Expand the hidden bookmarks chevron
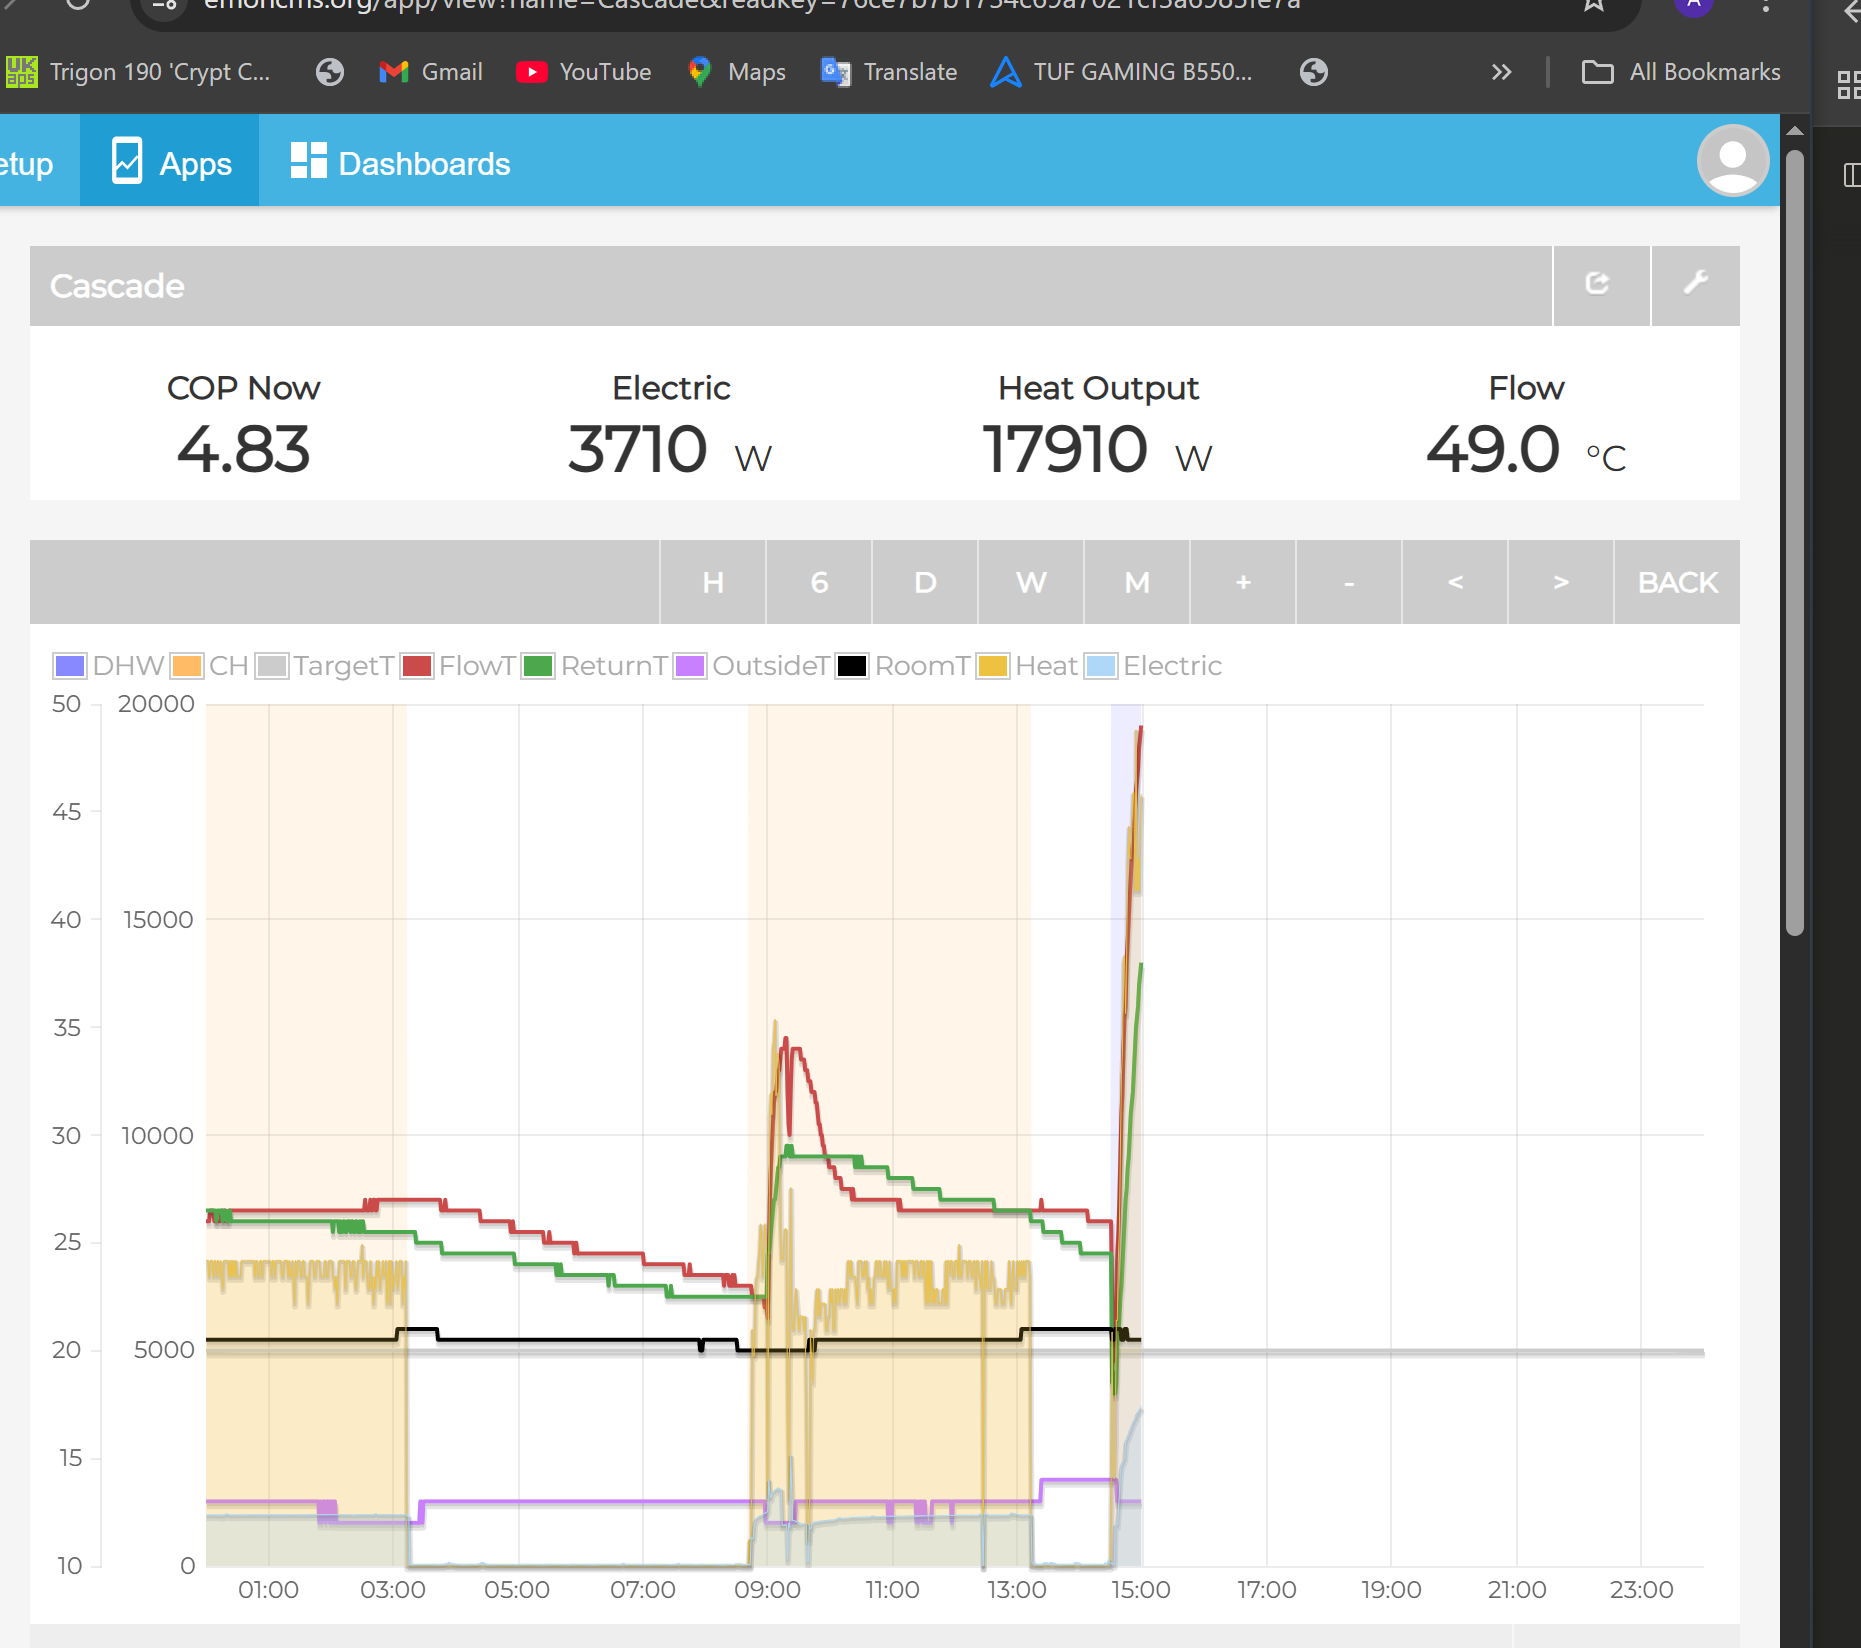 point(1501,72)
